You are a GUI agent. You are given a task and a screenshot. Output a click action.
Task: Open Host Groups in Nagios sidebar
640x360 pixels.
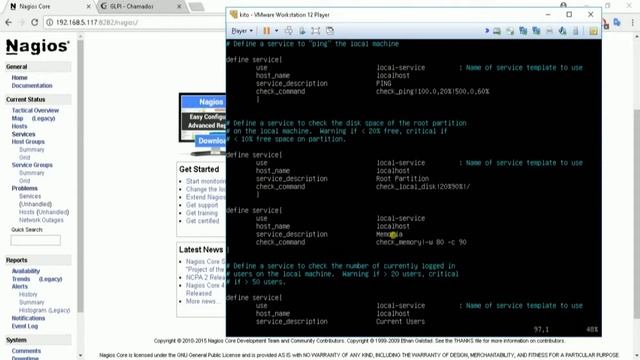coord(28,142)
